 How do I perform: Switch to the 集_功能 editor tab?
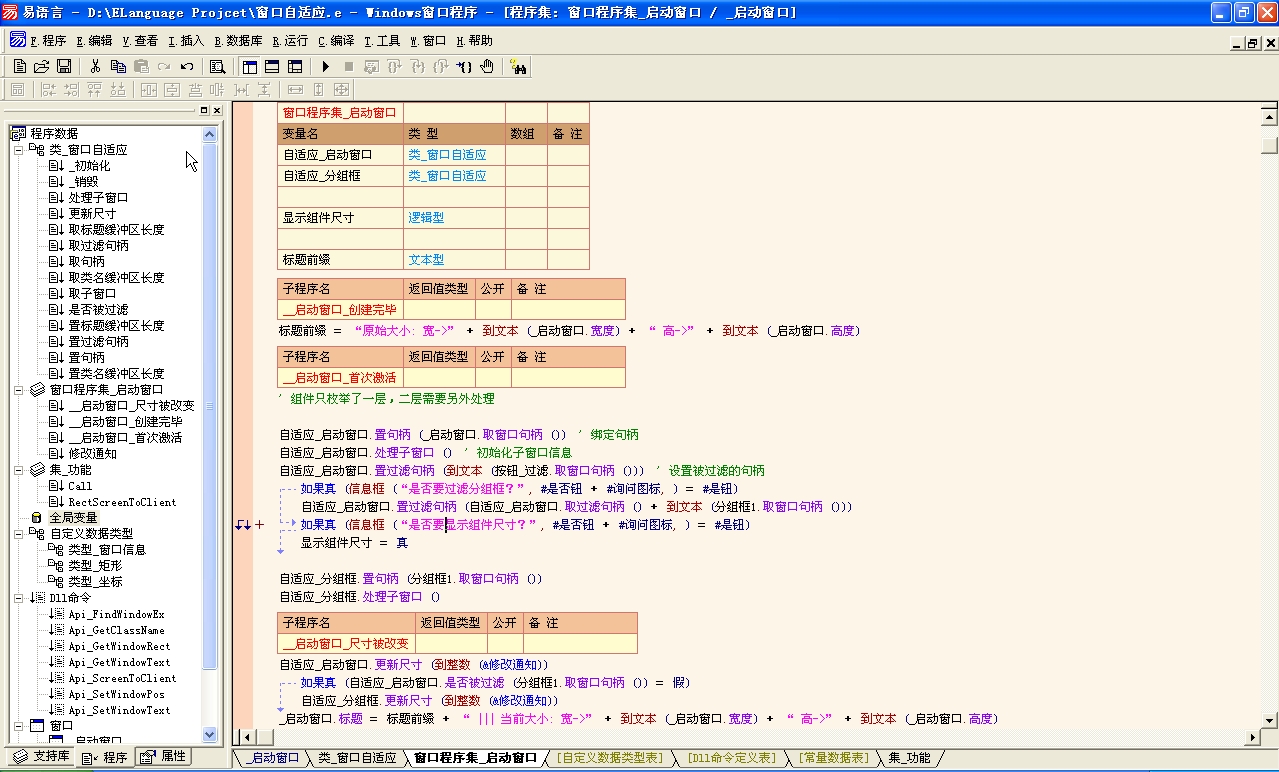coord(909,758)
